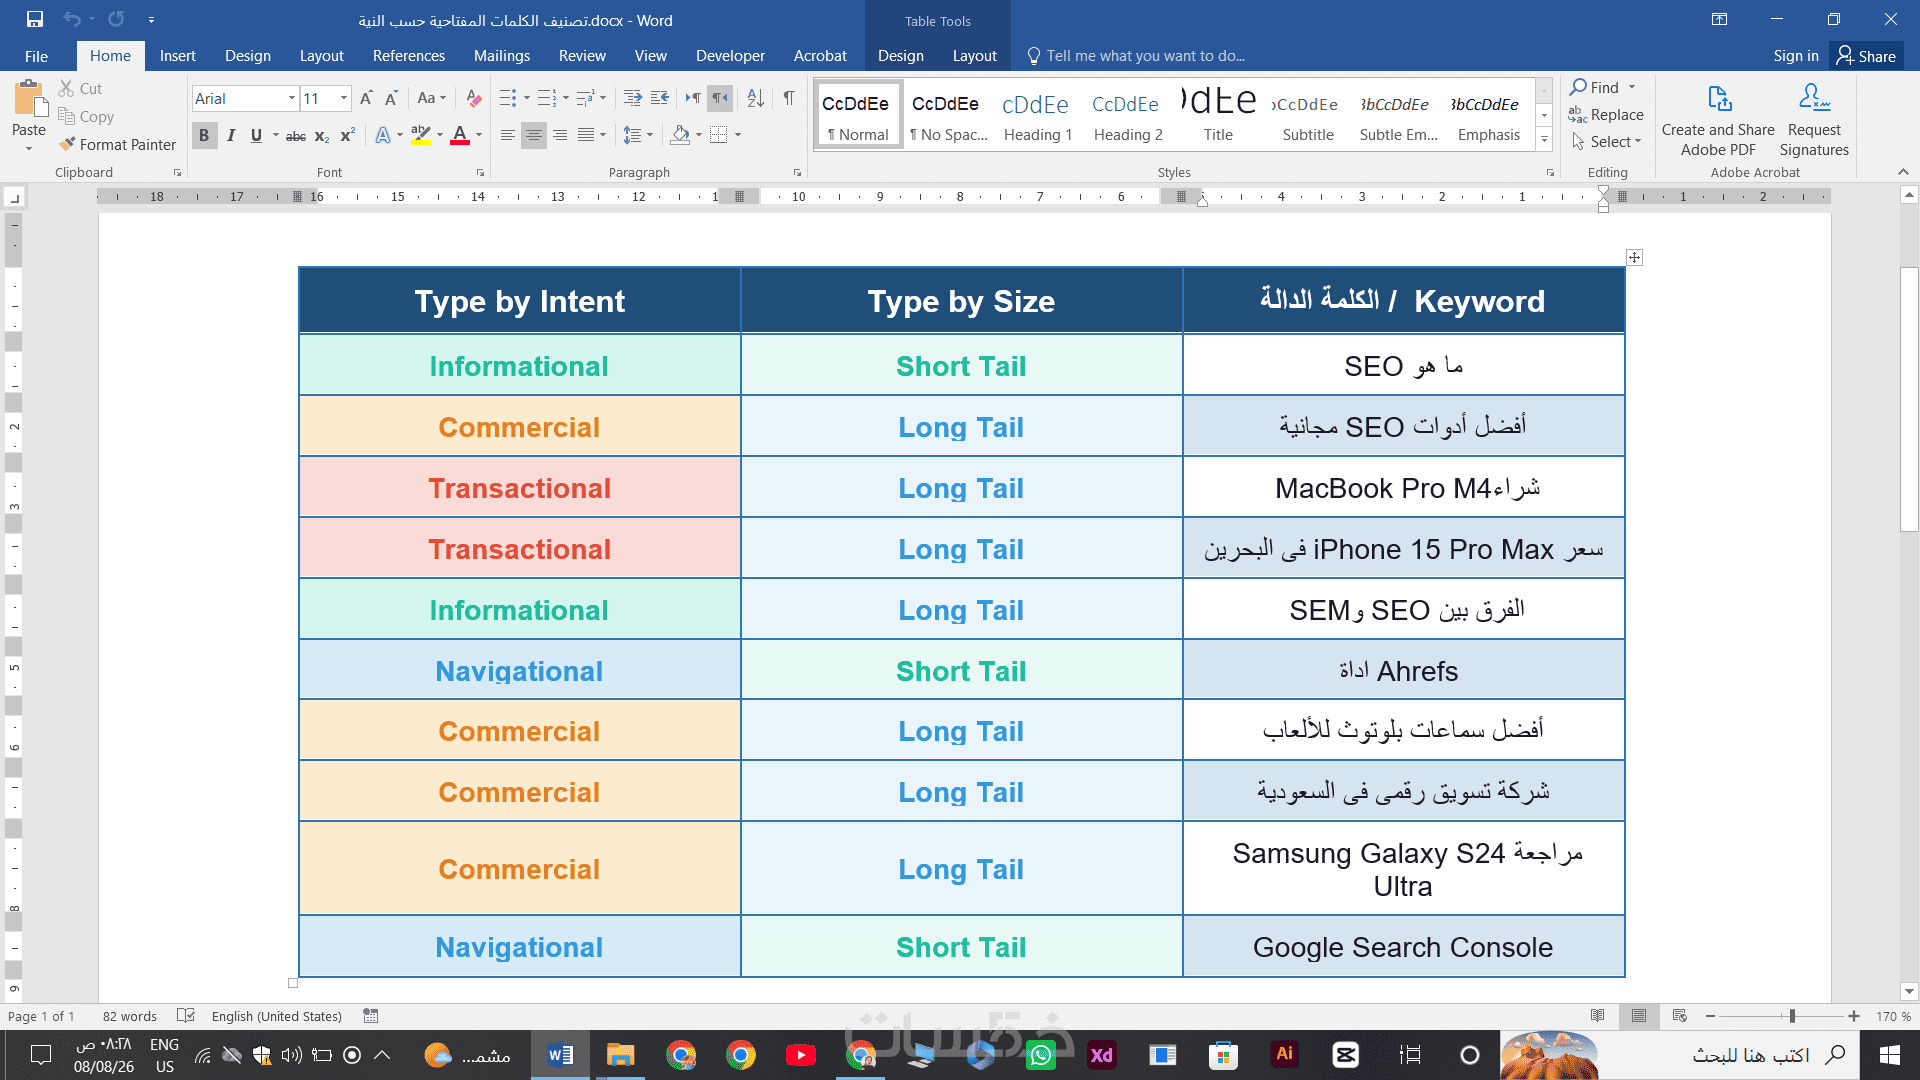Open the File tab
1920x1080 pixels.
coord(36,56)
